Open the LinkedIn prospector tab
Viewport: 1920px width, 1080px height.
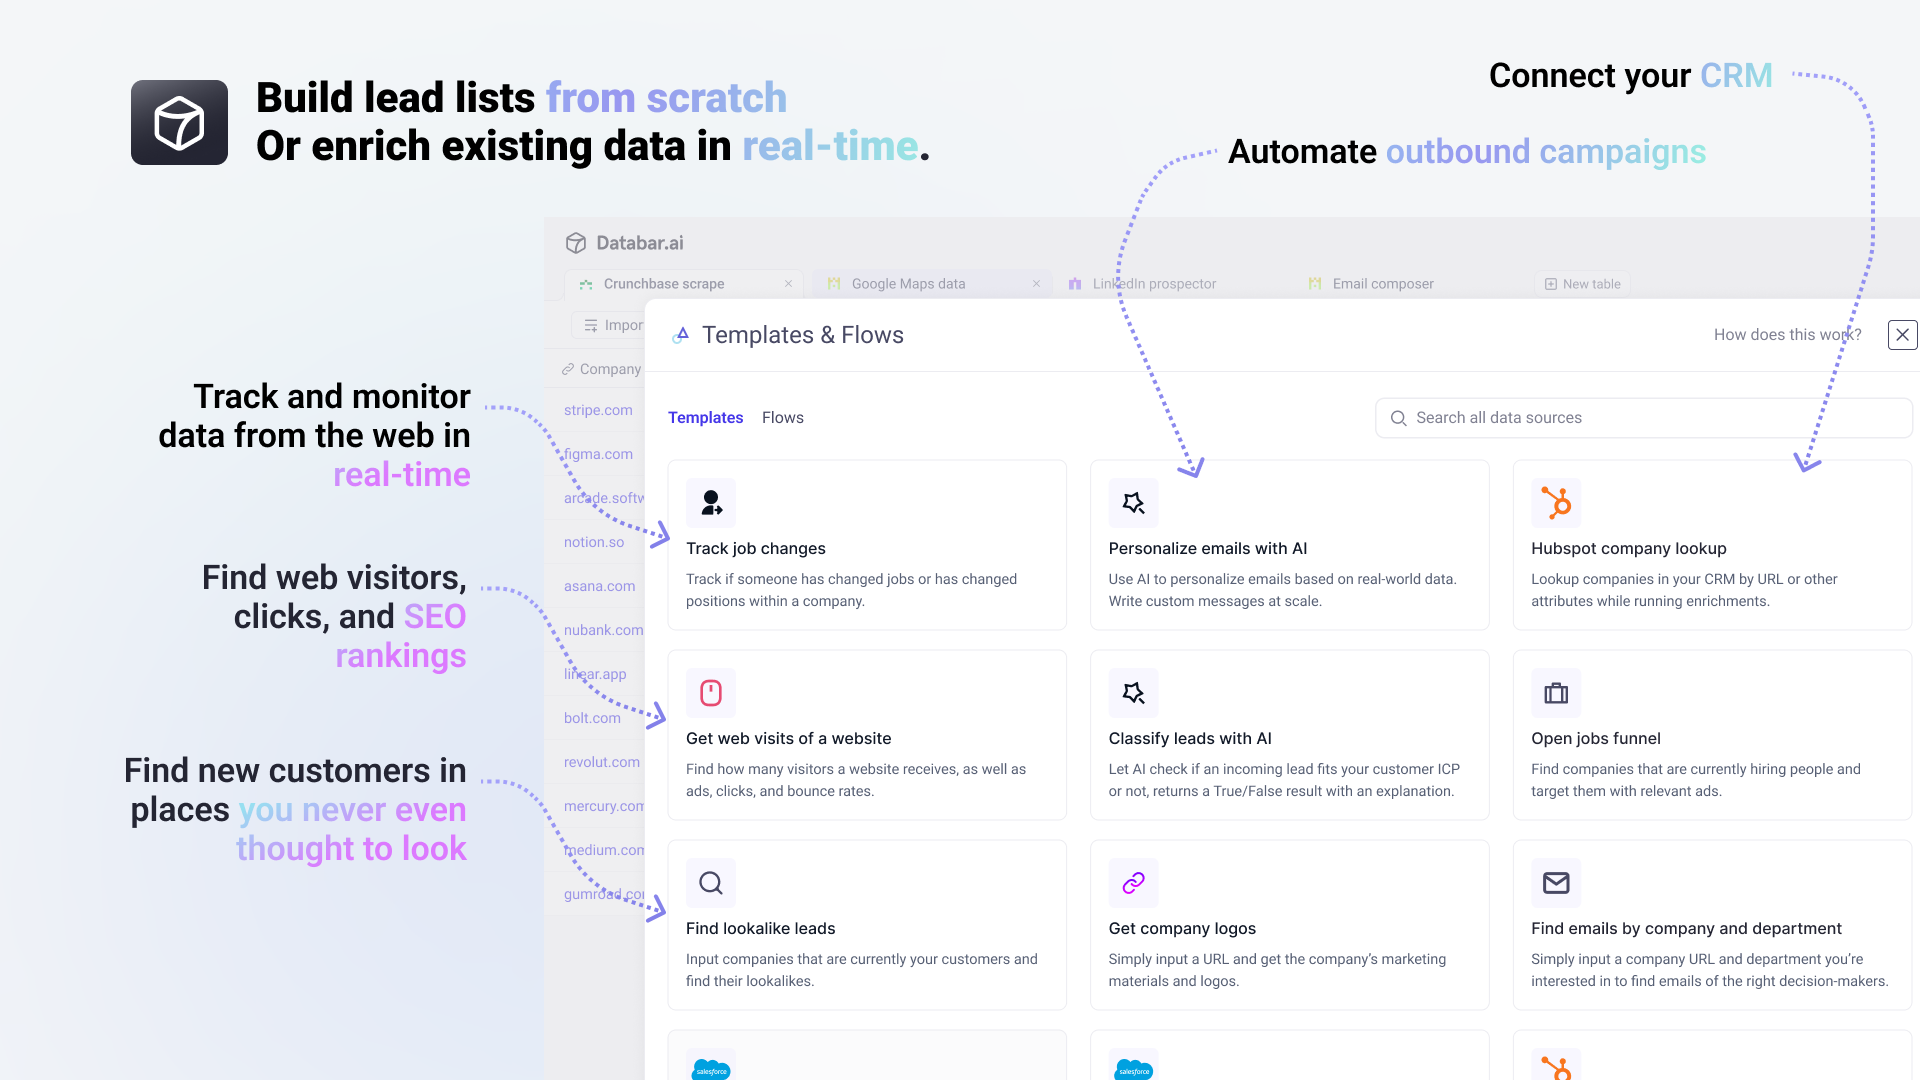point(1155,284)
